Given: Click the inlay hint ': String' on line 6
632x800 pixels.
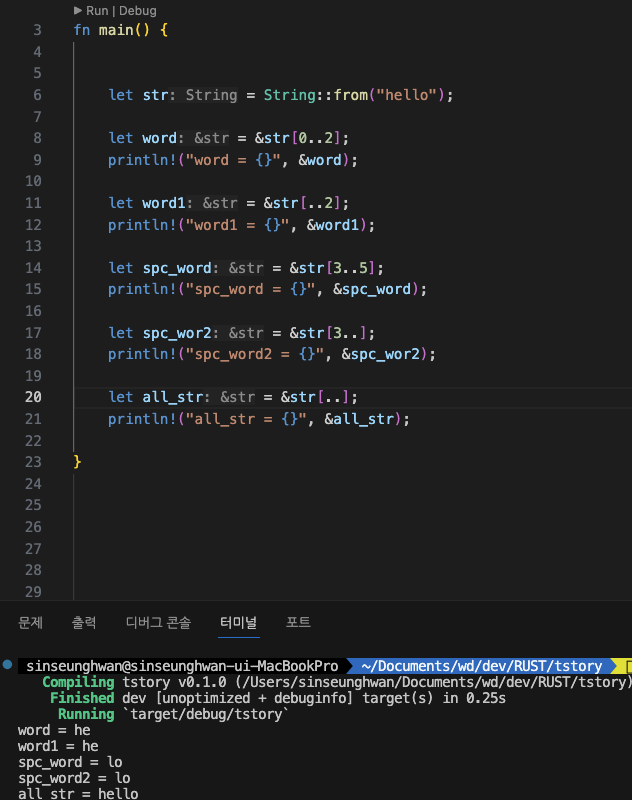Looking at the screenshot, I should click(203, 95).
